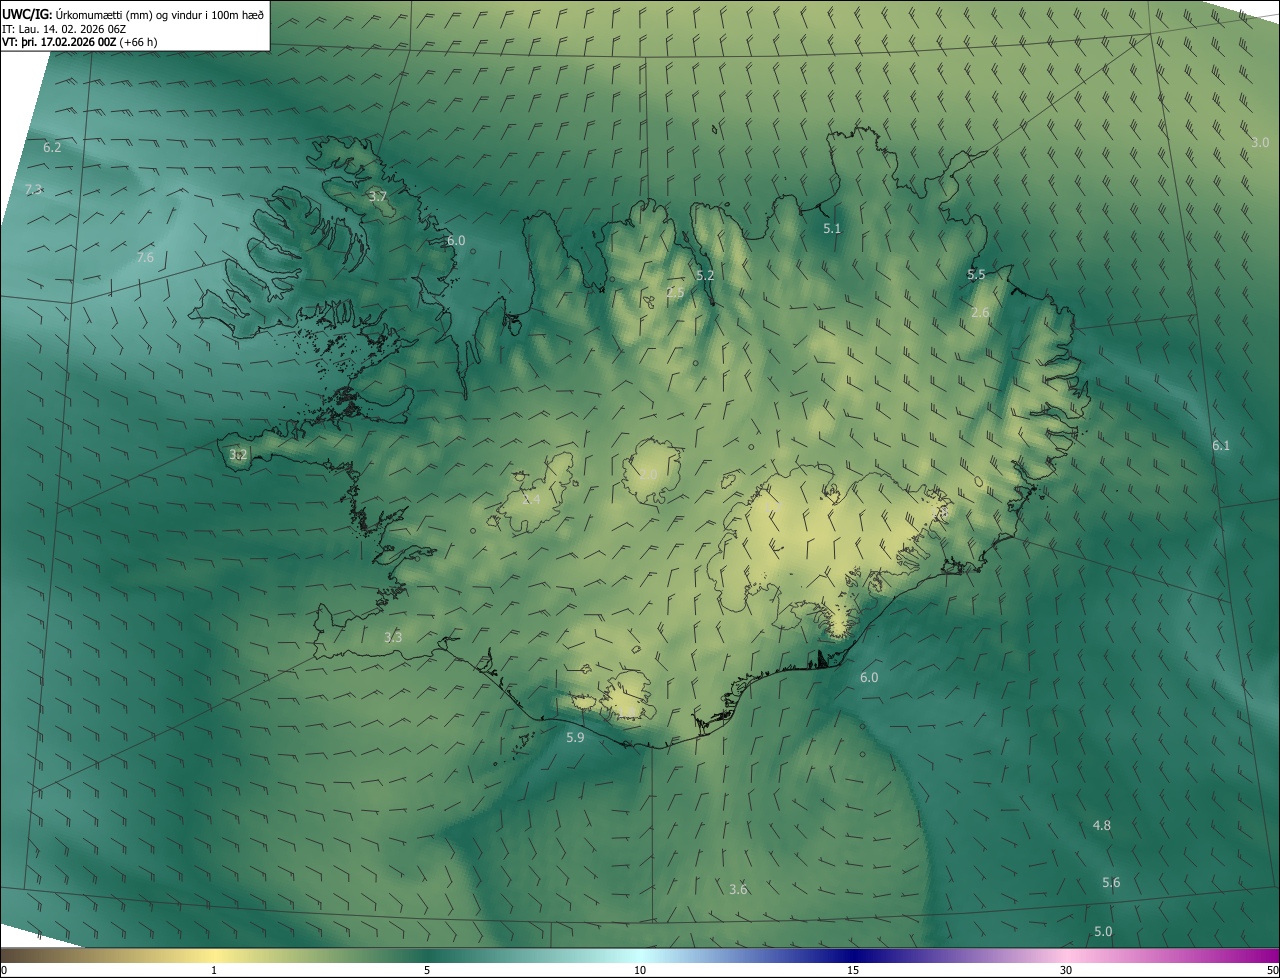Click the 6.1 value off the east coast
The width and height of the screenshot is (1280, 978).
click(x=1220, y=446)
